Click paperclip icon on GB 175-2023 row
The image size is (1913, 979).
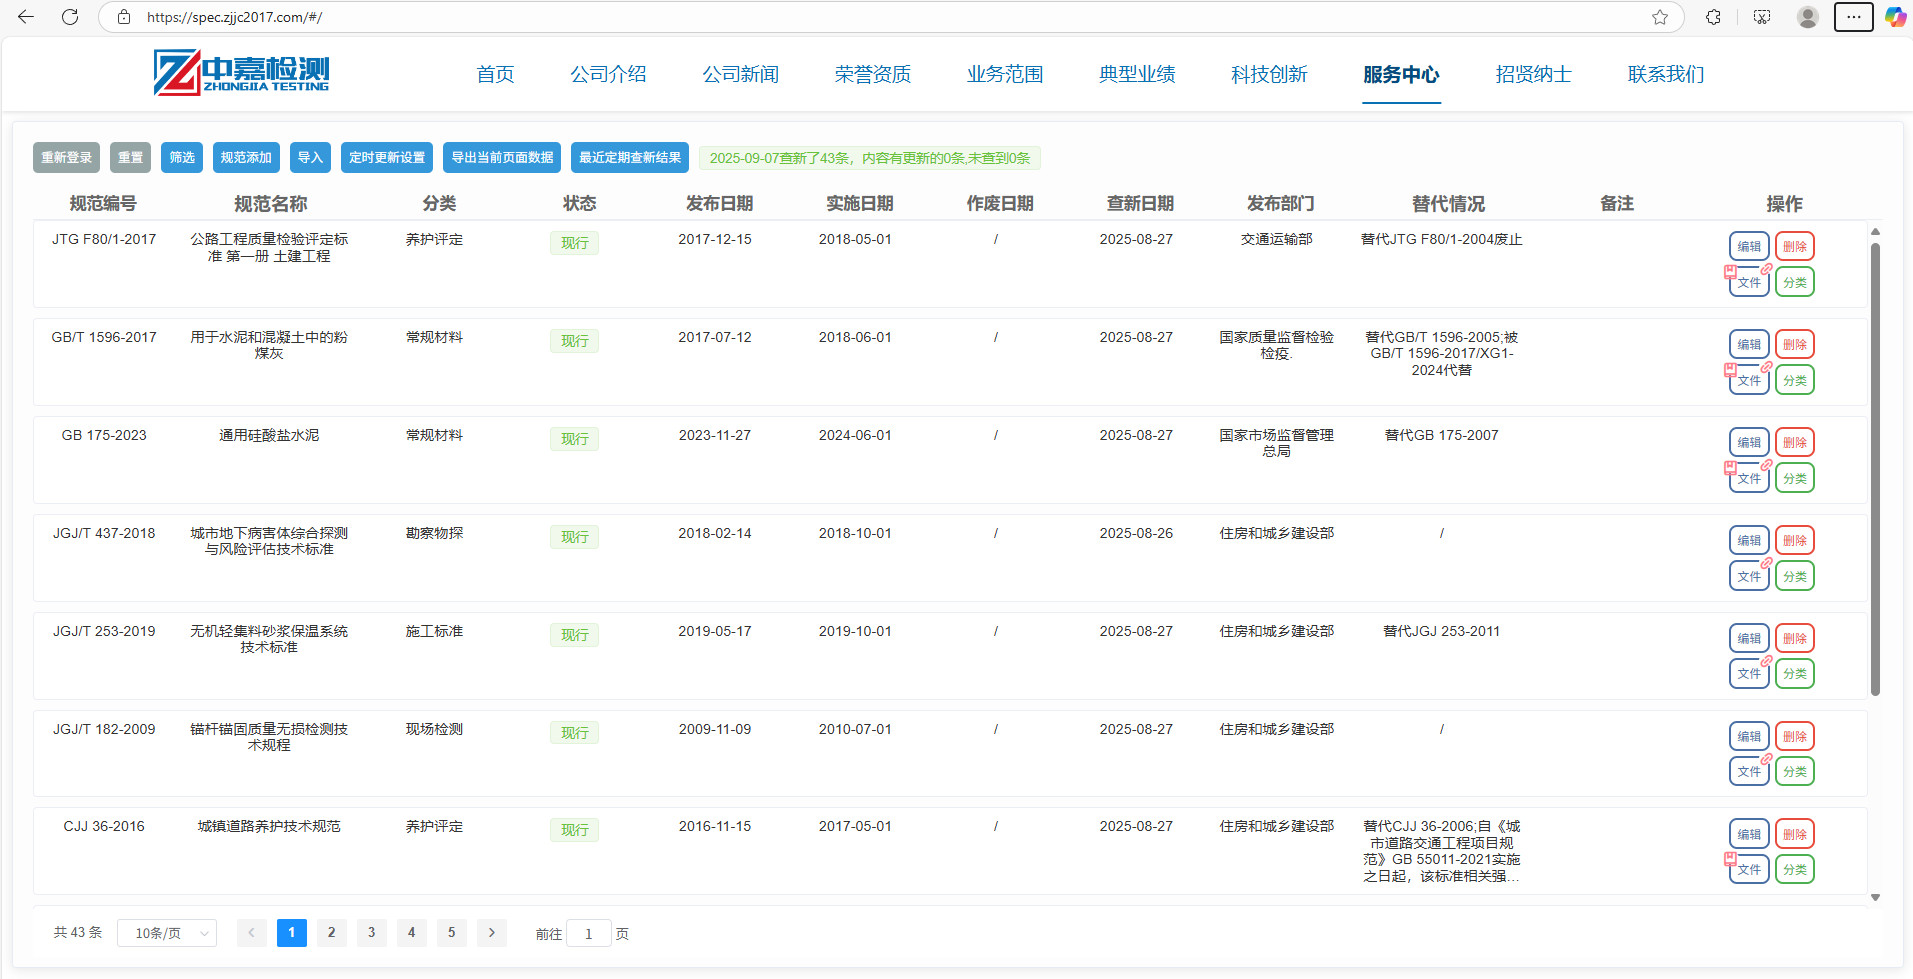point(1767,465)
